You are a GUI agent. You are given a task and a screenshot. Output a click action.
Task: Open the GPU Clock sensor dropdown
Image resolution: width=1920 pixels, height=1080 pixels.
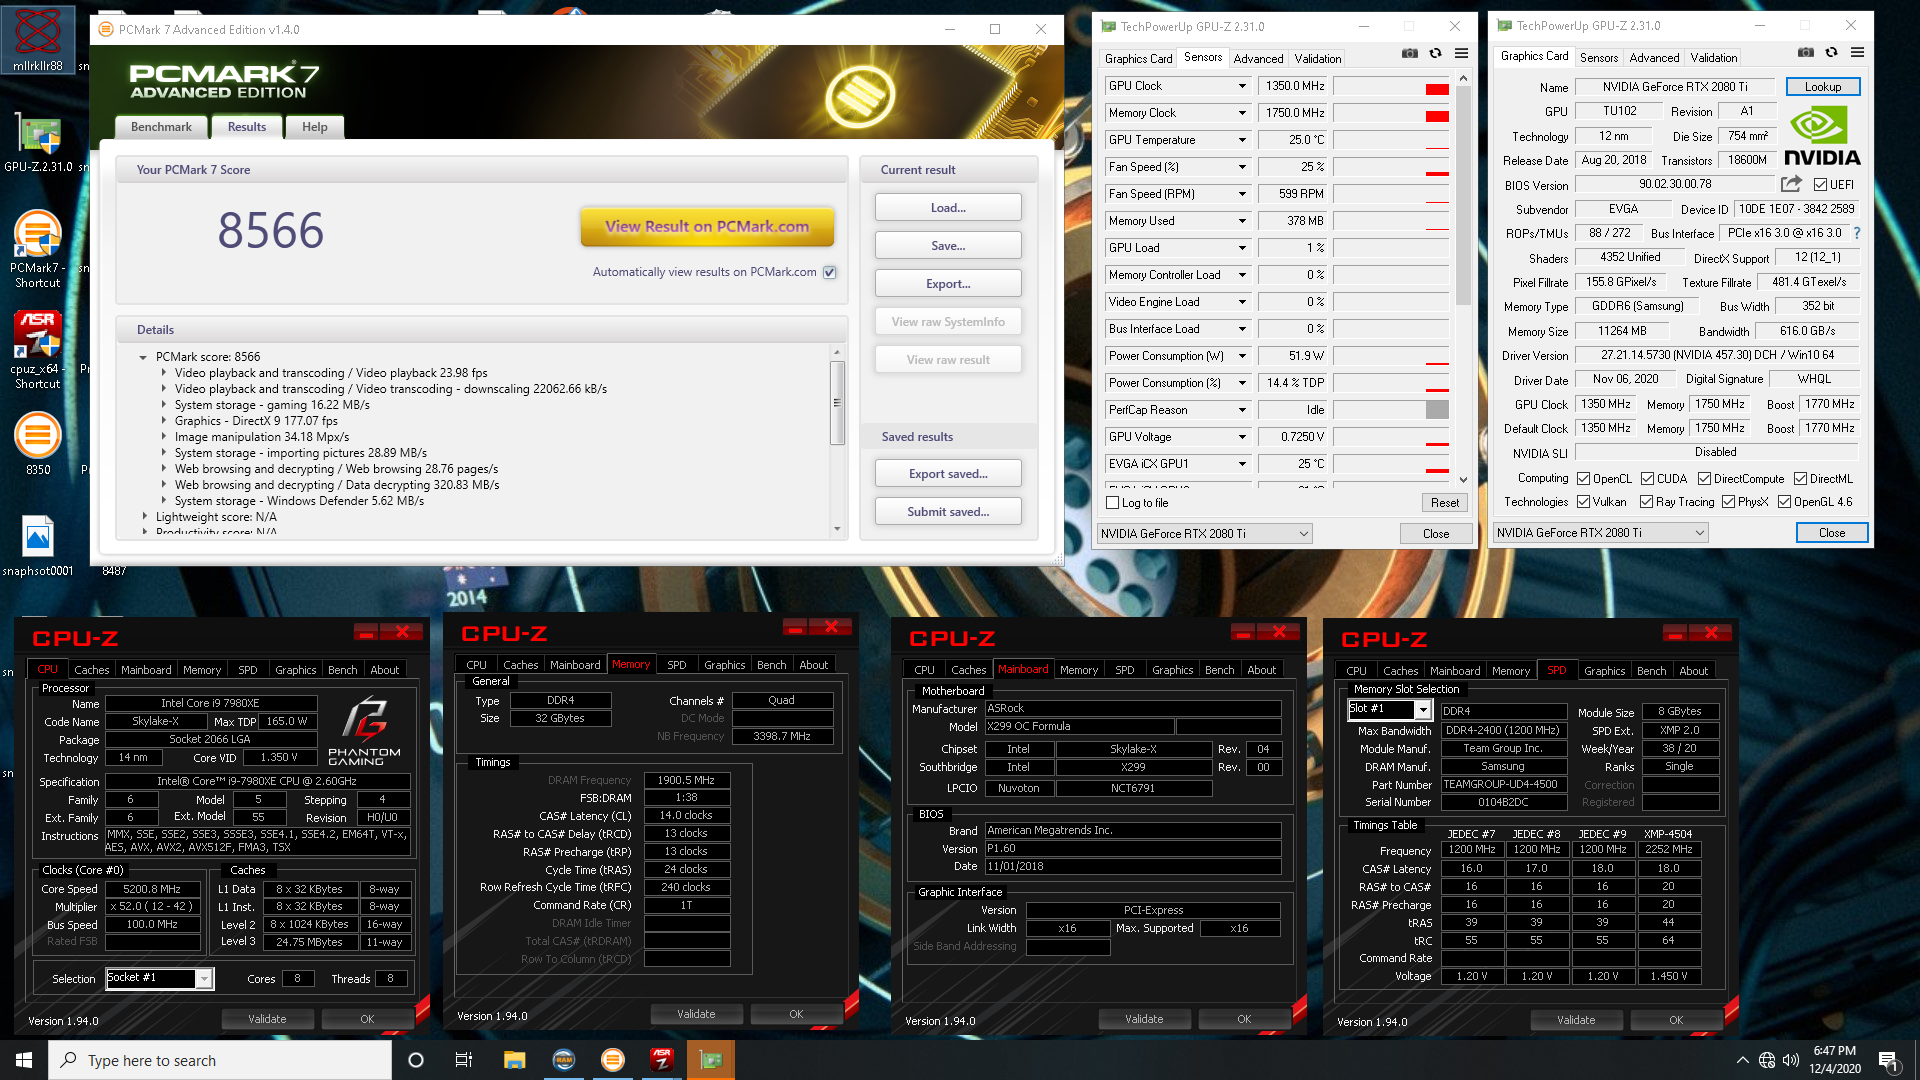[x=1242, y=86]
